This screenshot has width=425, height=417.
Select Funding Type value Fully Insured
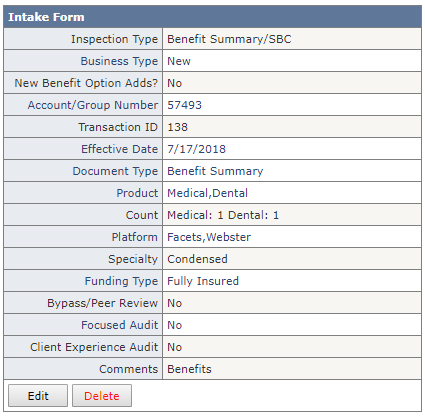coord(203,281)
